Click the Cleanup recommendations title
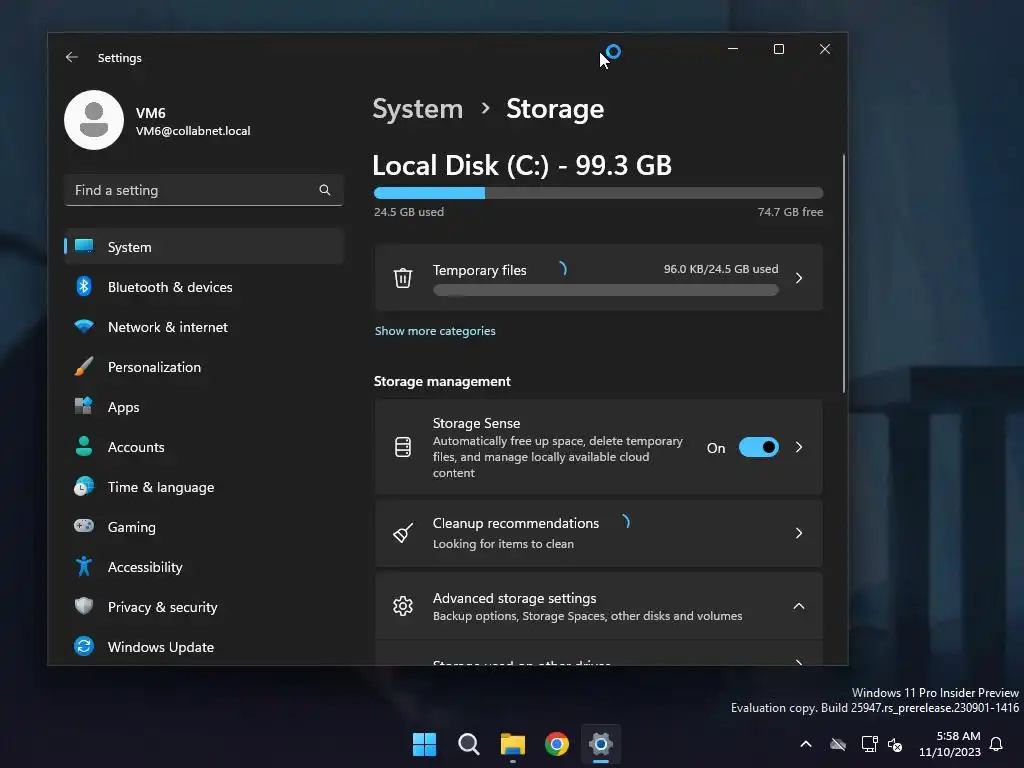The image size is (1024, 768). click(515, 523)
